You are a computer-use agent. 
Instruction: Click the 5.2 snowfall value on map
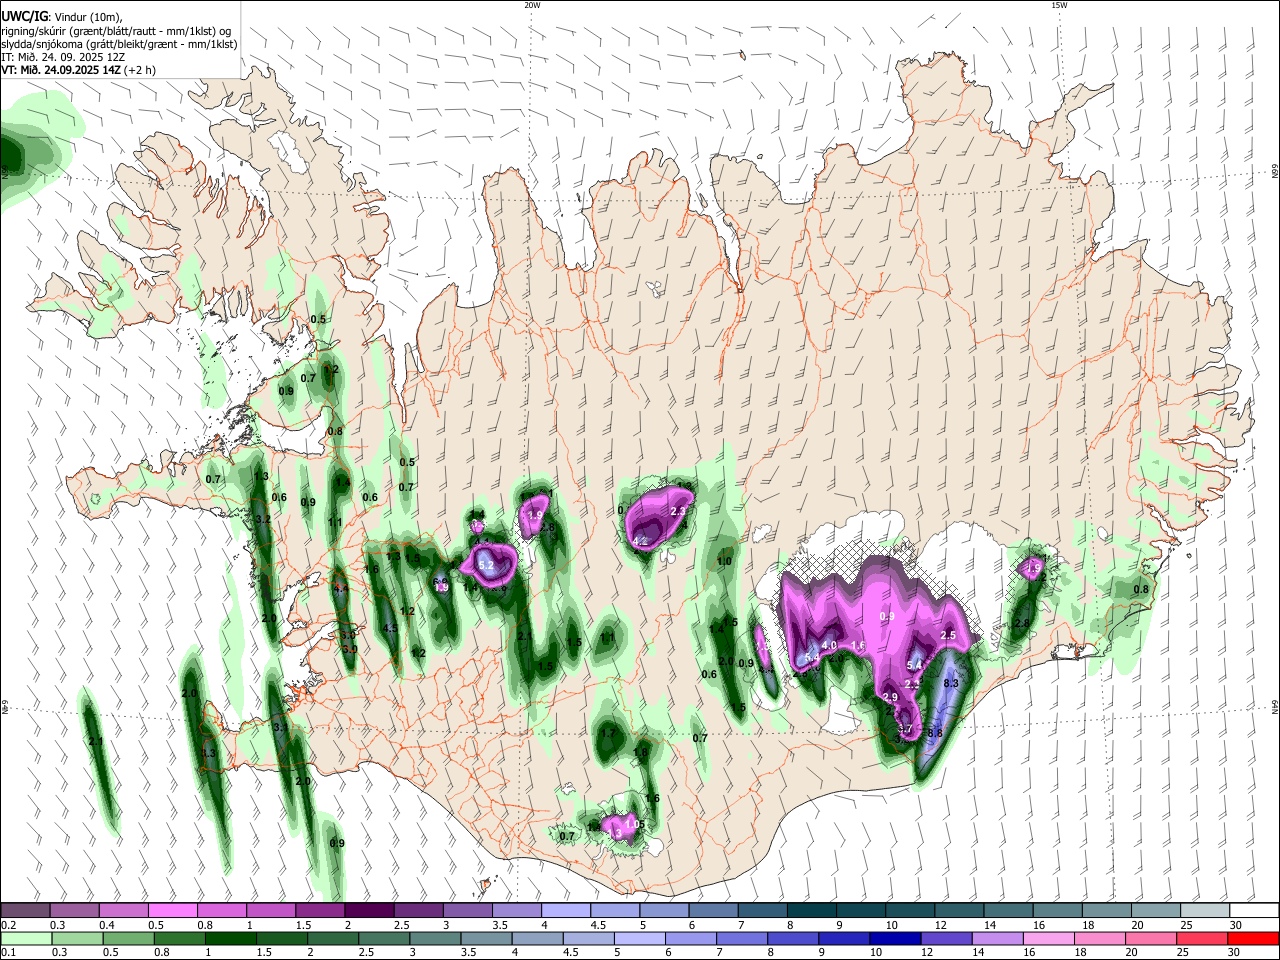pyautogui.click(x=487, y=566)
